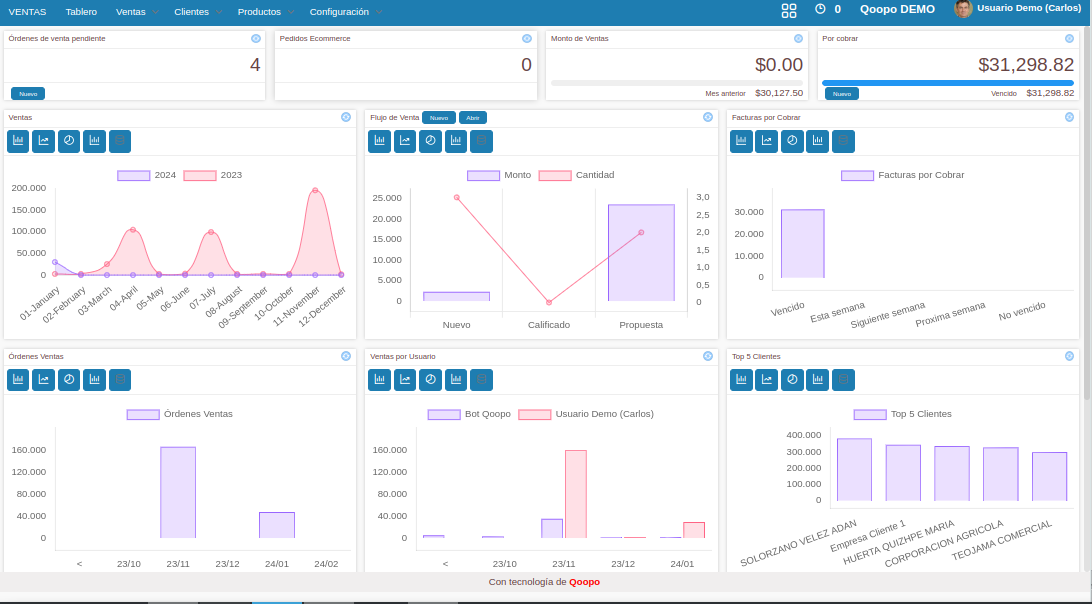The height and width of the screenshot is (604, 1092).
Task: Open the VENTAS menu item
Action: click(x=27, y=12)
